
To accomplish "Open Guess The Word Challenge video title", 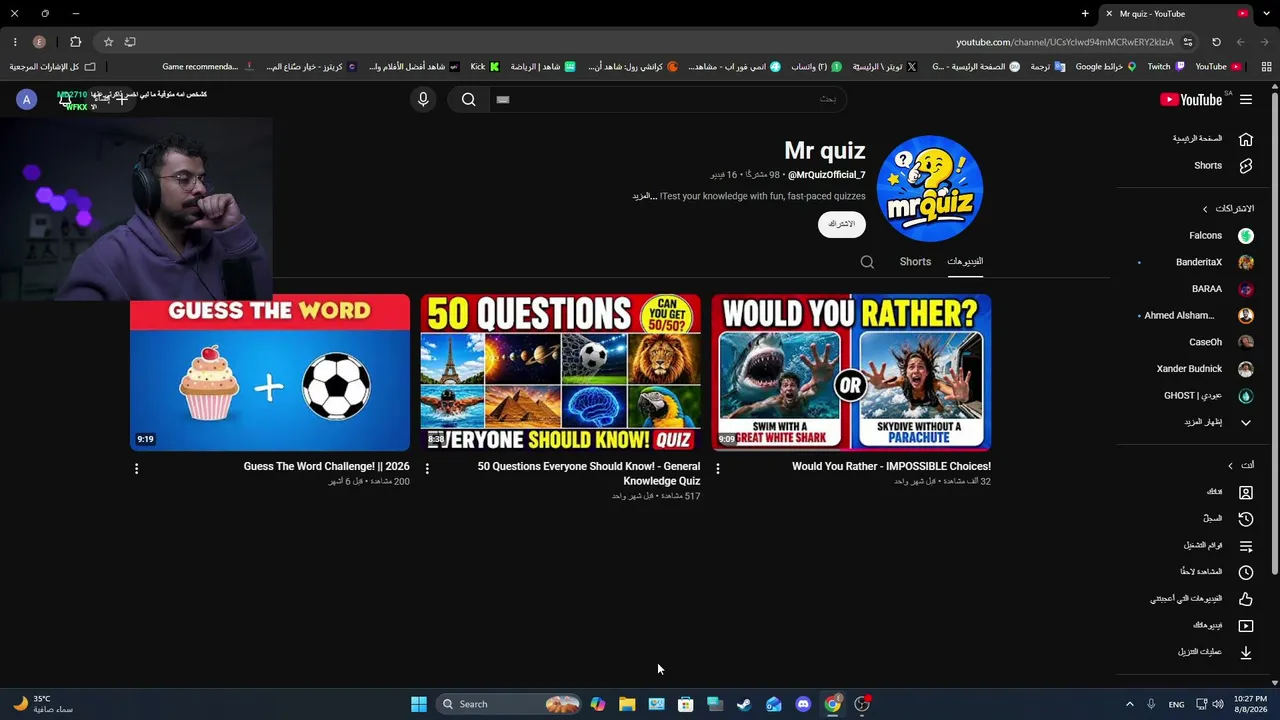I will (326, 467).
